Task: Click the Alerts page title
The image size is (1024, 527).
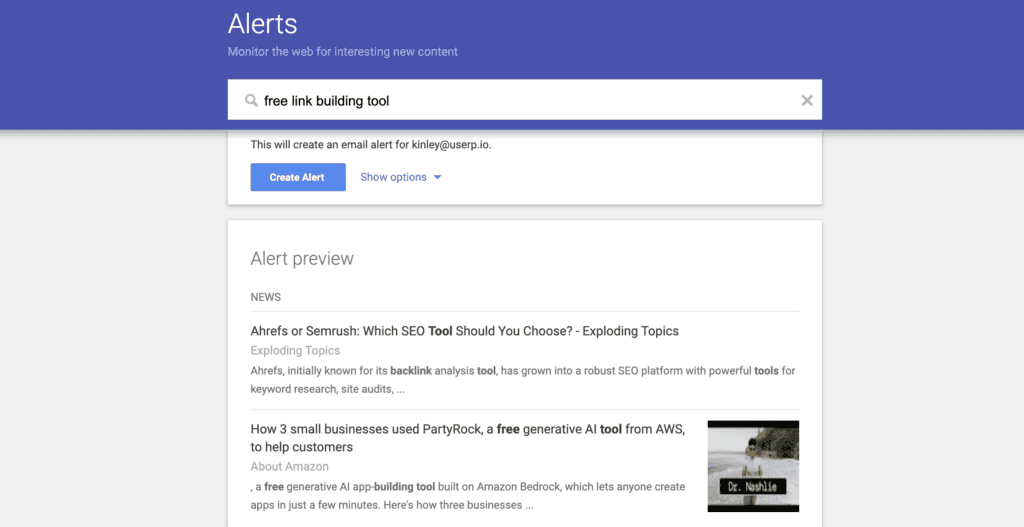Action: 263,24
